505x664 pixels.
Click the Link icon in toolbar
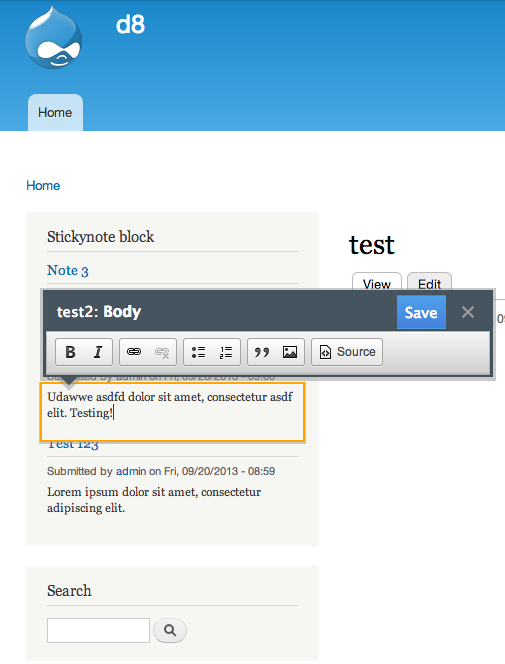pos(134,352)
